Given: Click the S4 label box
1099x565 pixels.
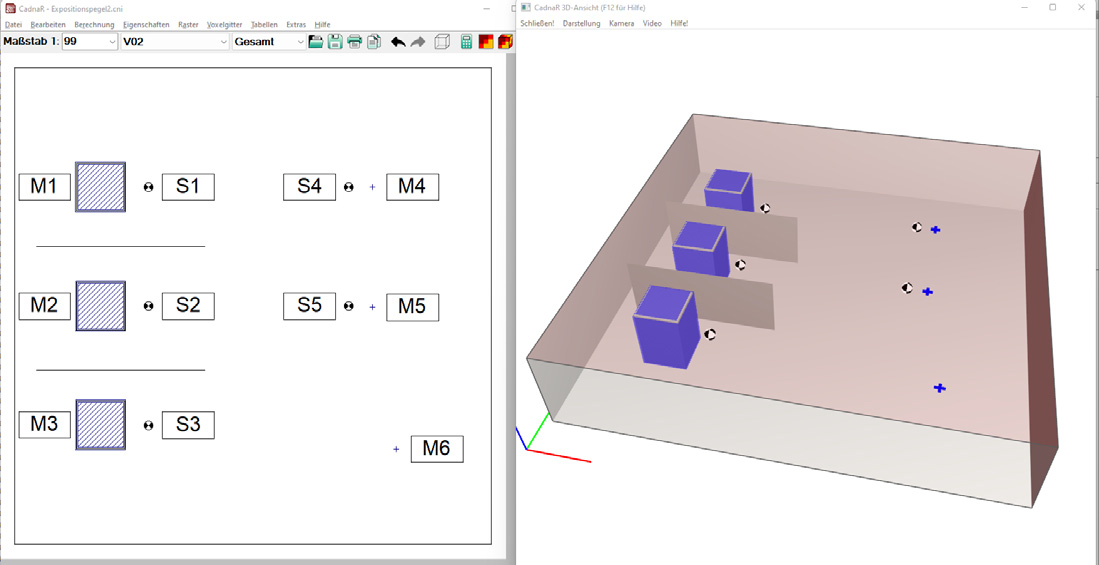Looking at the screenshot, I should [309, 187].
